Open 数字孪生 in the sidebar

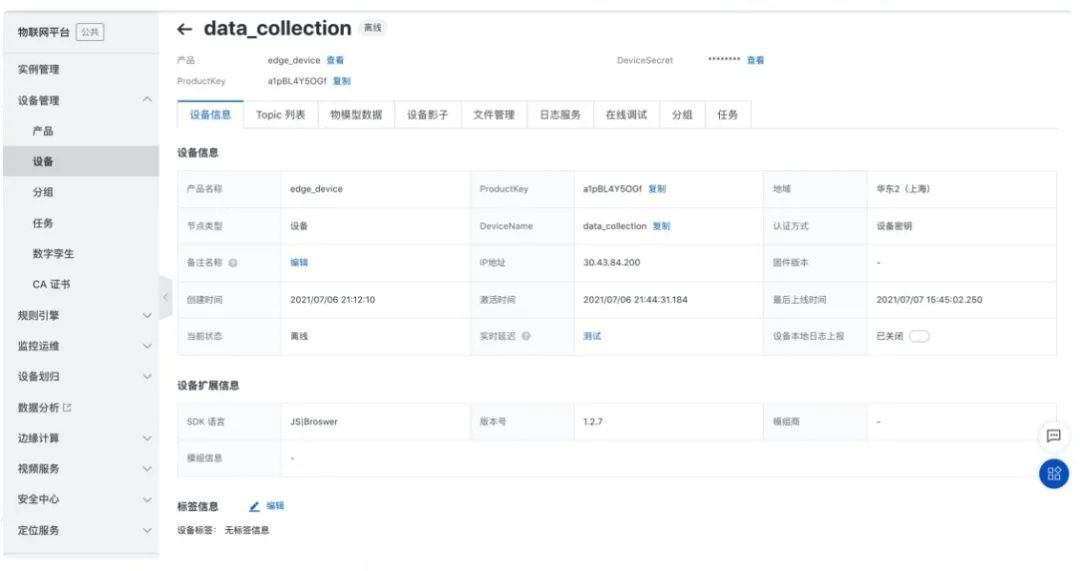[x=53, y=253]
